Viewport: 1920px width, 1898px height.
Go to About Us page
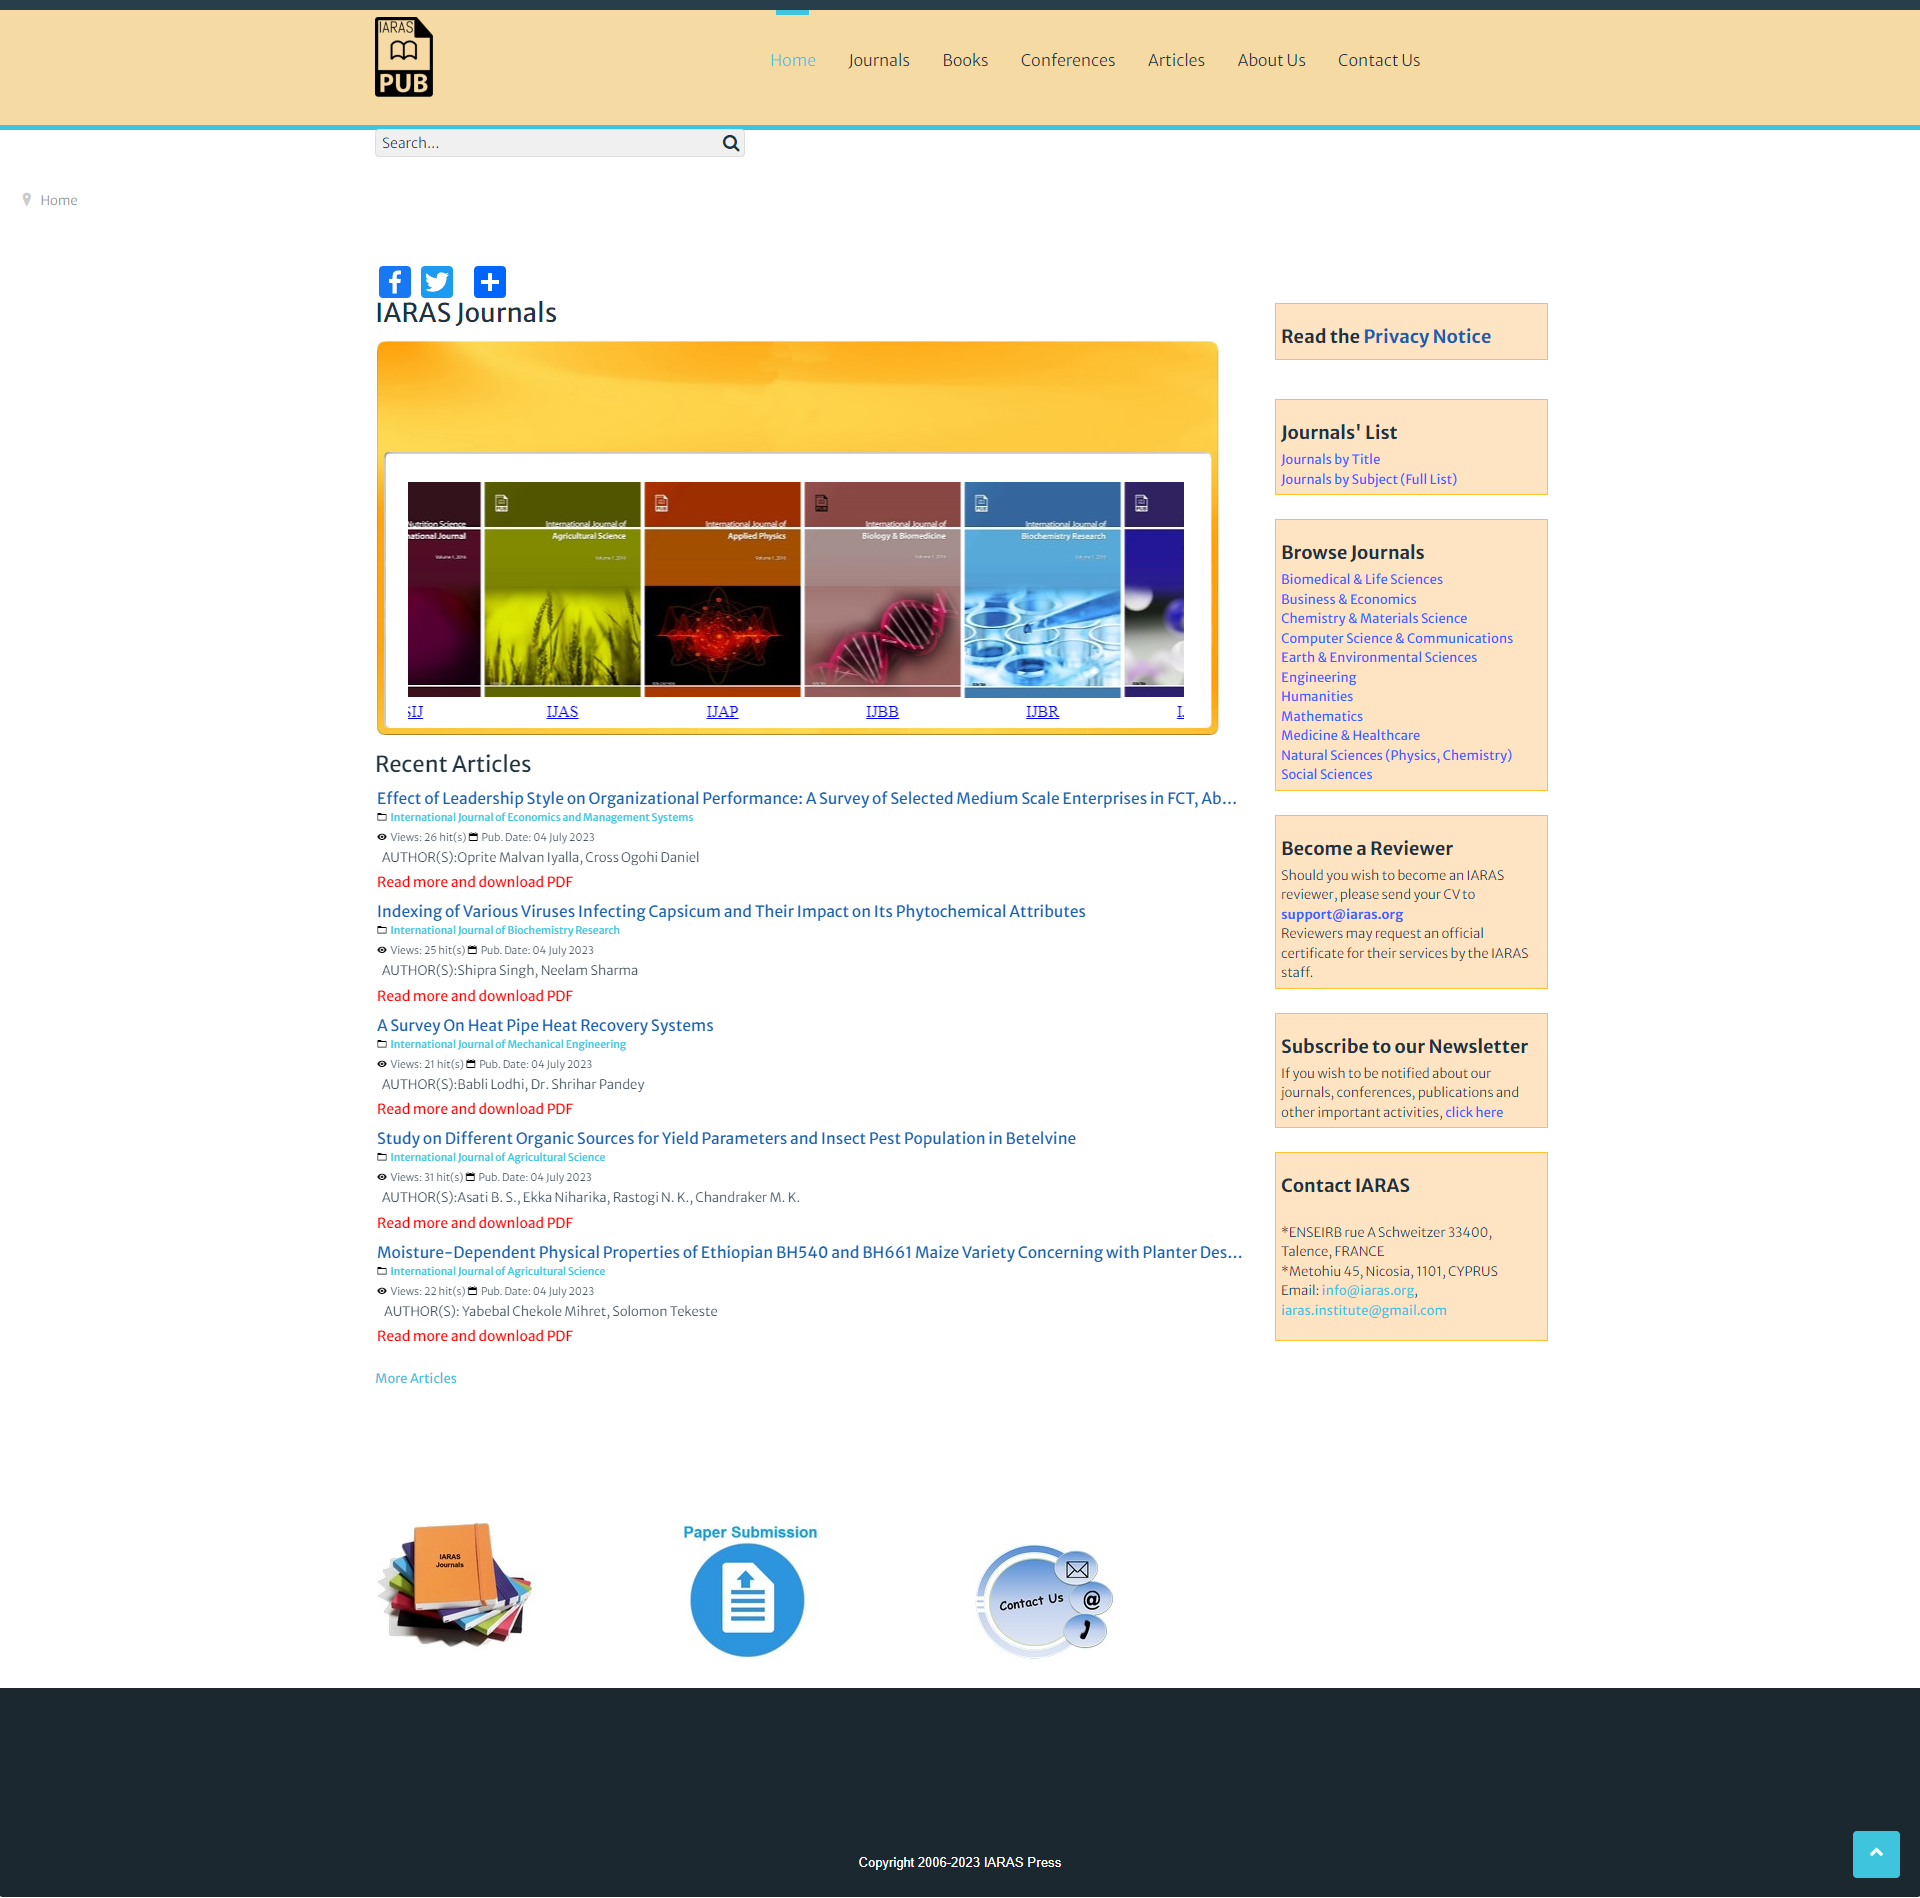pos(1271,60)
